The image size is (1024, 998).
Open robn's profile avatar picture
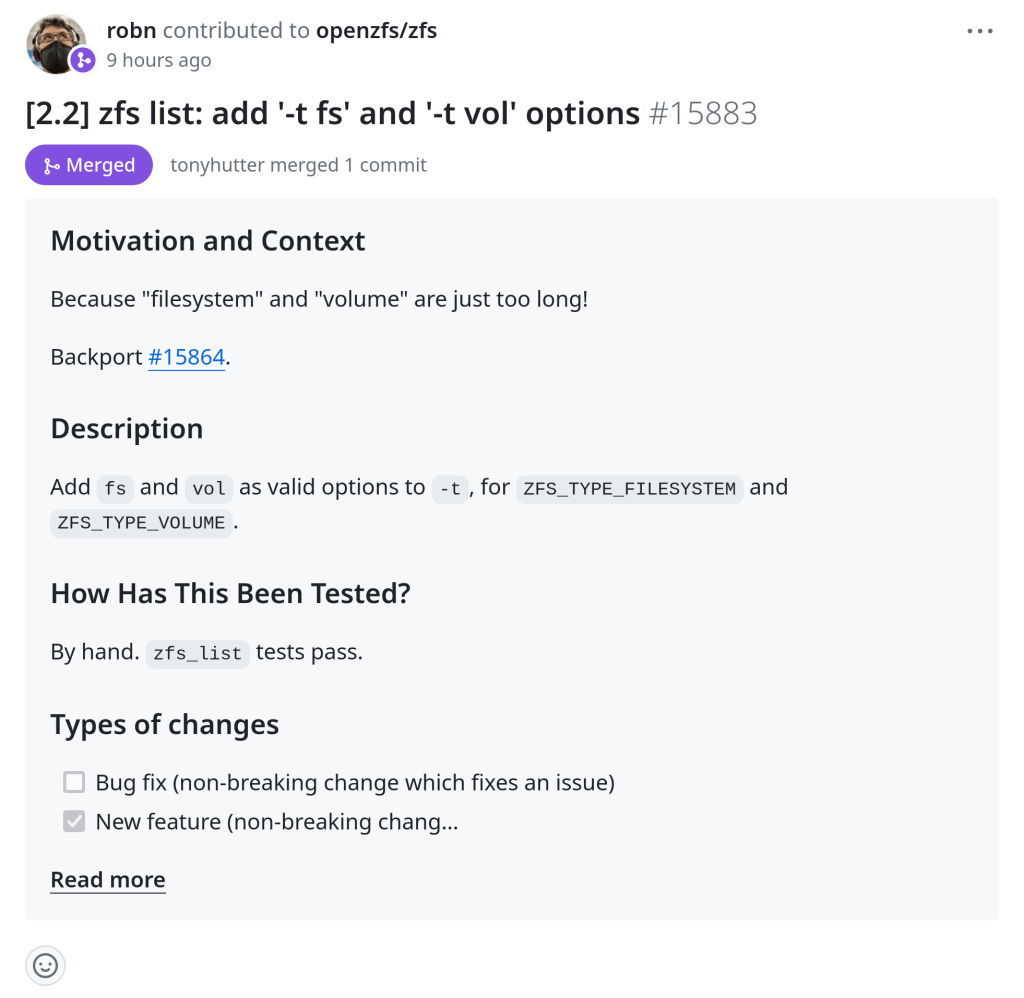click(54, 41)
